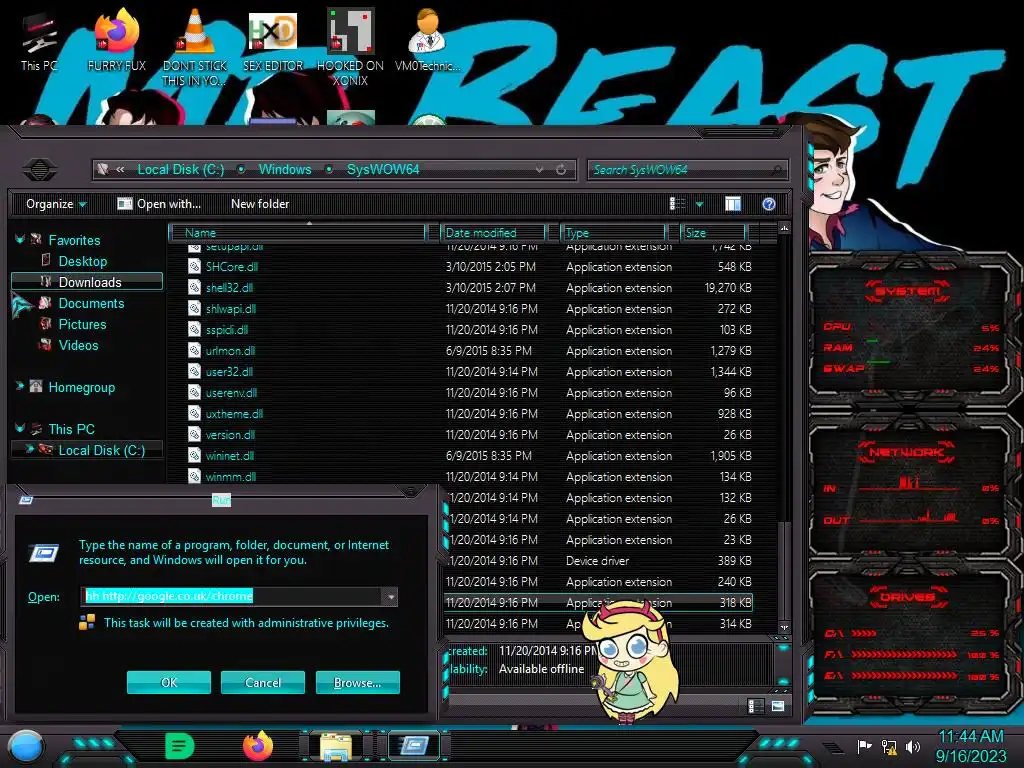Viewport: 1024px width, 768px height.
Task: Select the version.dll file
Action: click(x=230, y=434)
